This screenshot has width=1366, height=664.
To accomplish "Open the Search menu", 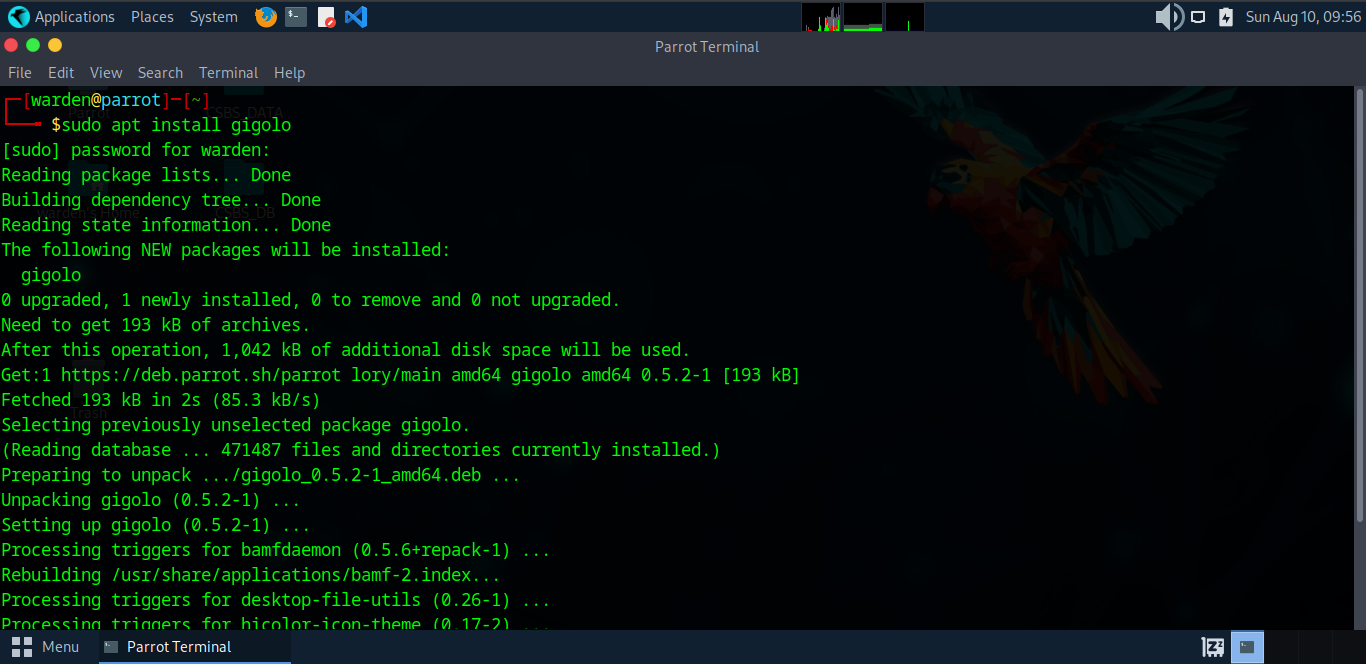I will pos(160,73).
